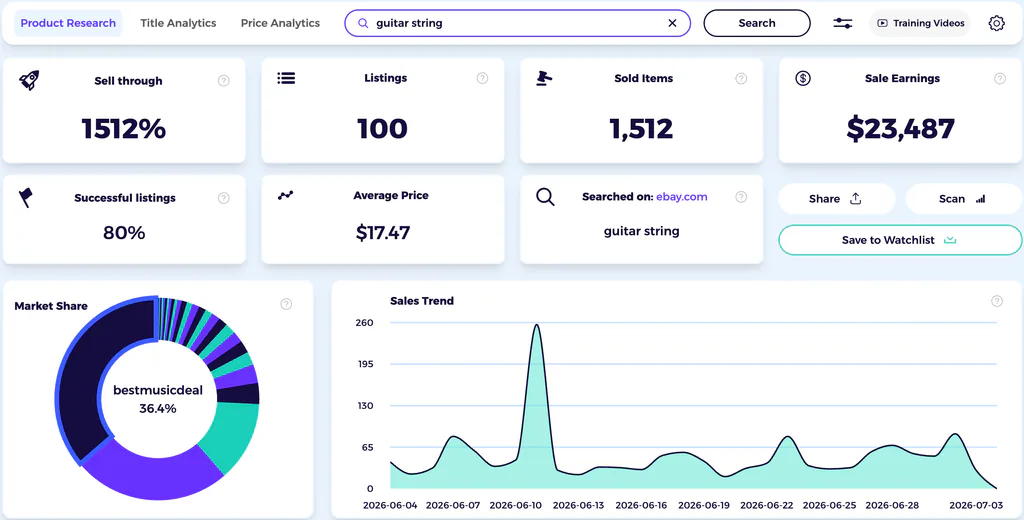This screenshot has width=1024, height=520.
Task: Click Save to Watchlist button
Action: [x=899, y=240]
